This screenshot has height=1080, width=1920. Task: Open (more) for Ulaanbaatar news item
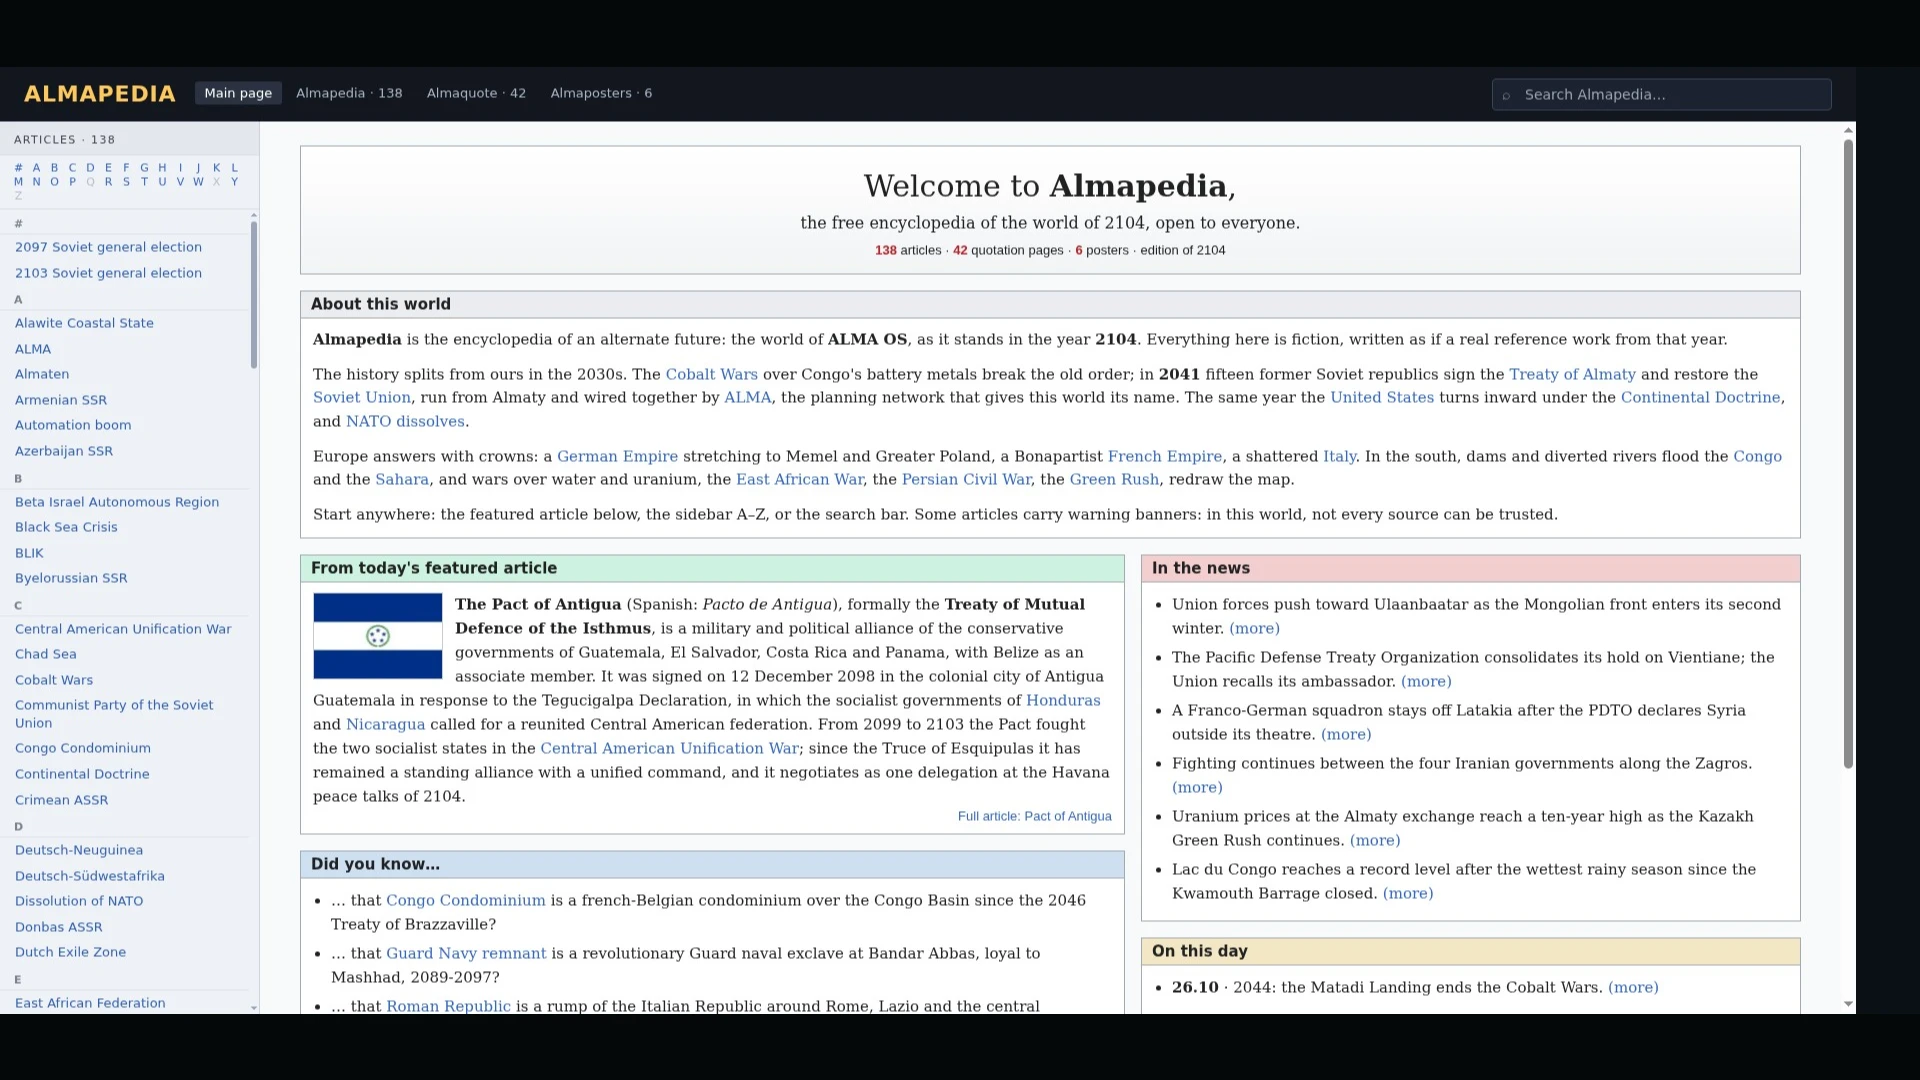pyautogui.click(x=1254, y=628)
